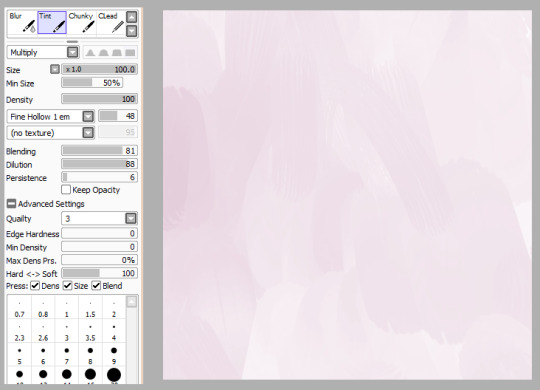The image size is (540, 390).
Task: Pick brush size 5 preset
Action: [20, 355]
